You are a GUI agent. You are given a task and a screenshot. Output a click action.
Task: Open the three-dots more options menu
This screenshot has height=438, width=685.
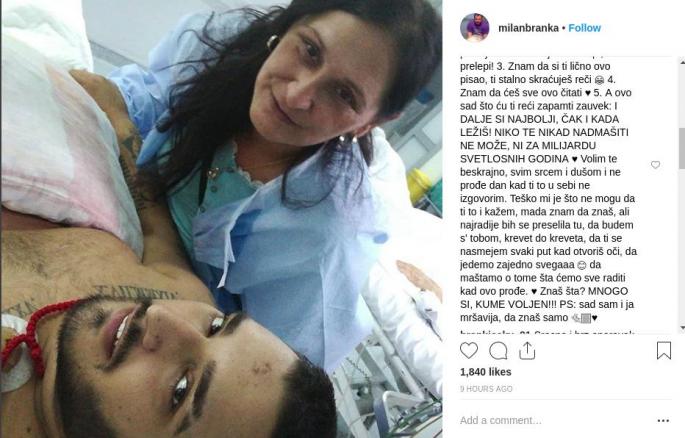point(663,421)
